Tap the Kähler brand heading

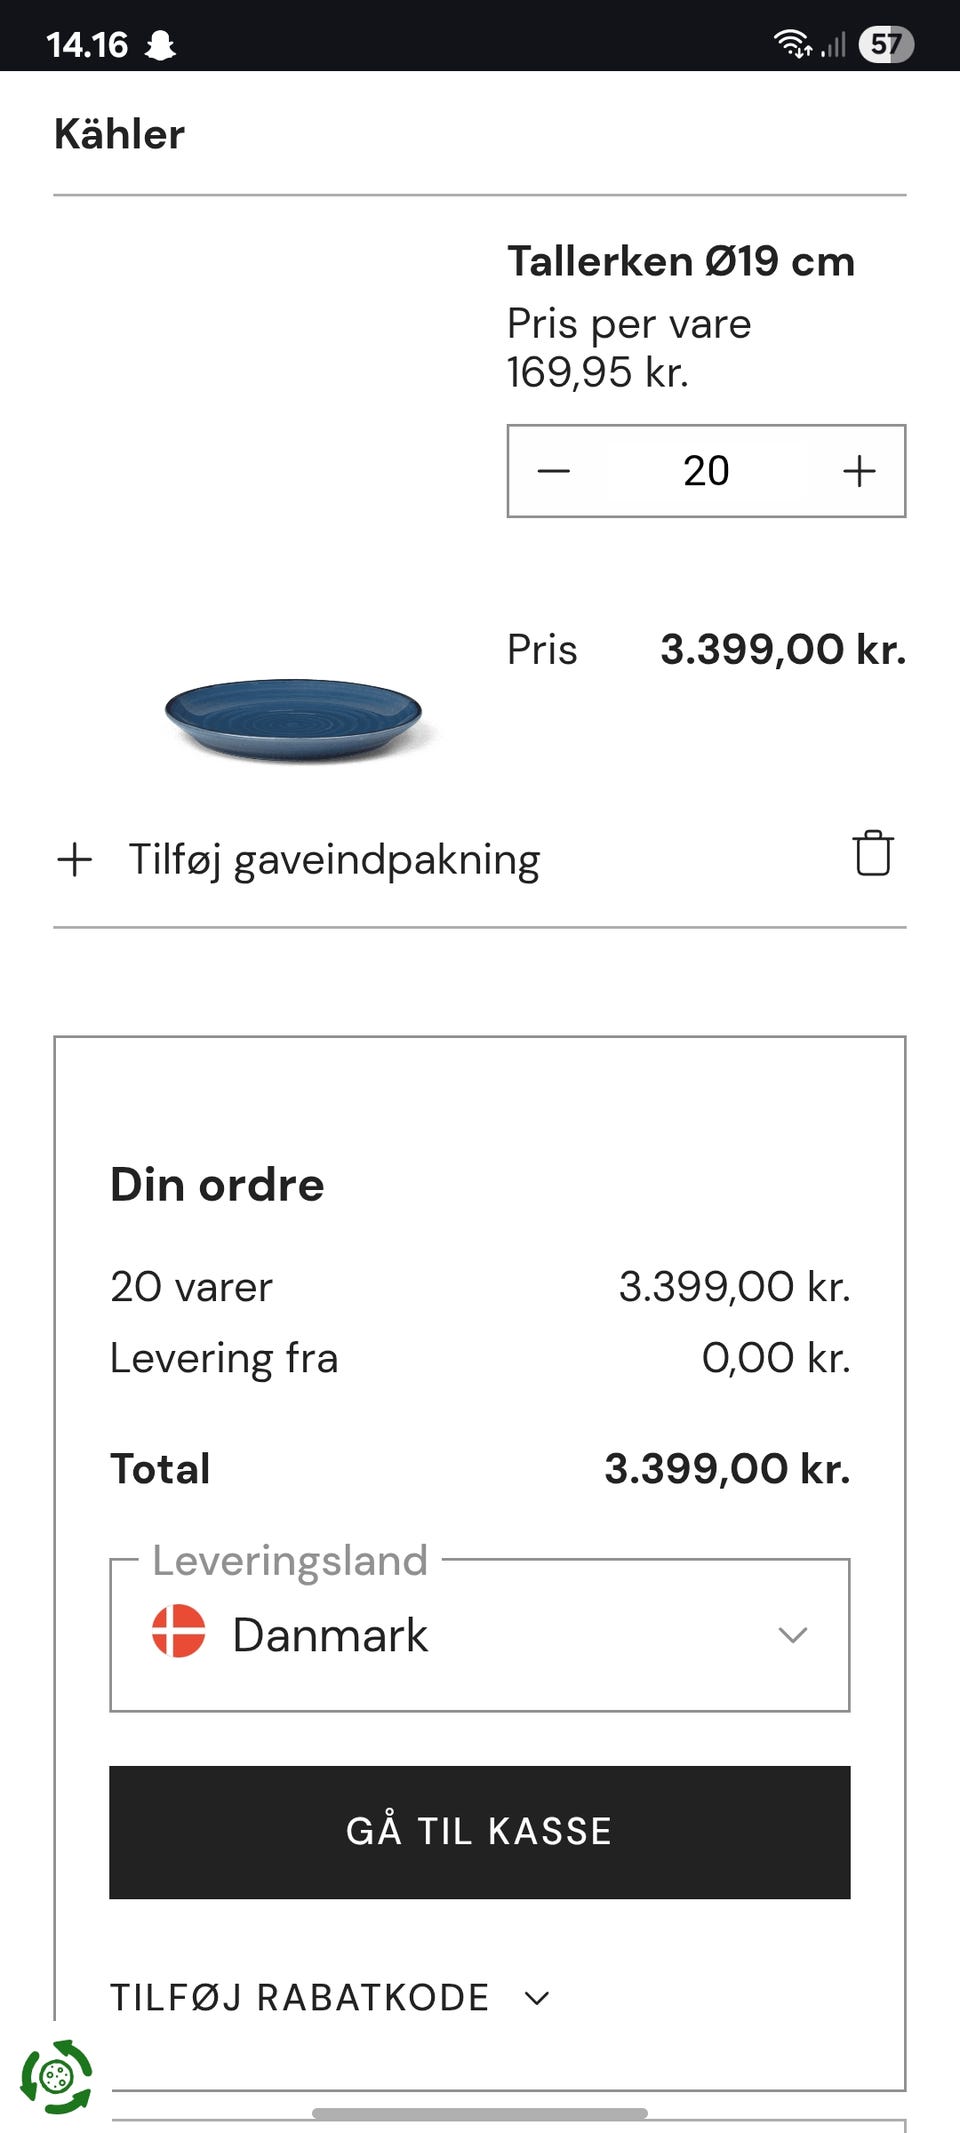click(x=119, y=135)
